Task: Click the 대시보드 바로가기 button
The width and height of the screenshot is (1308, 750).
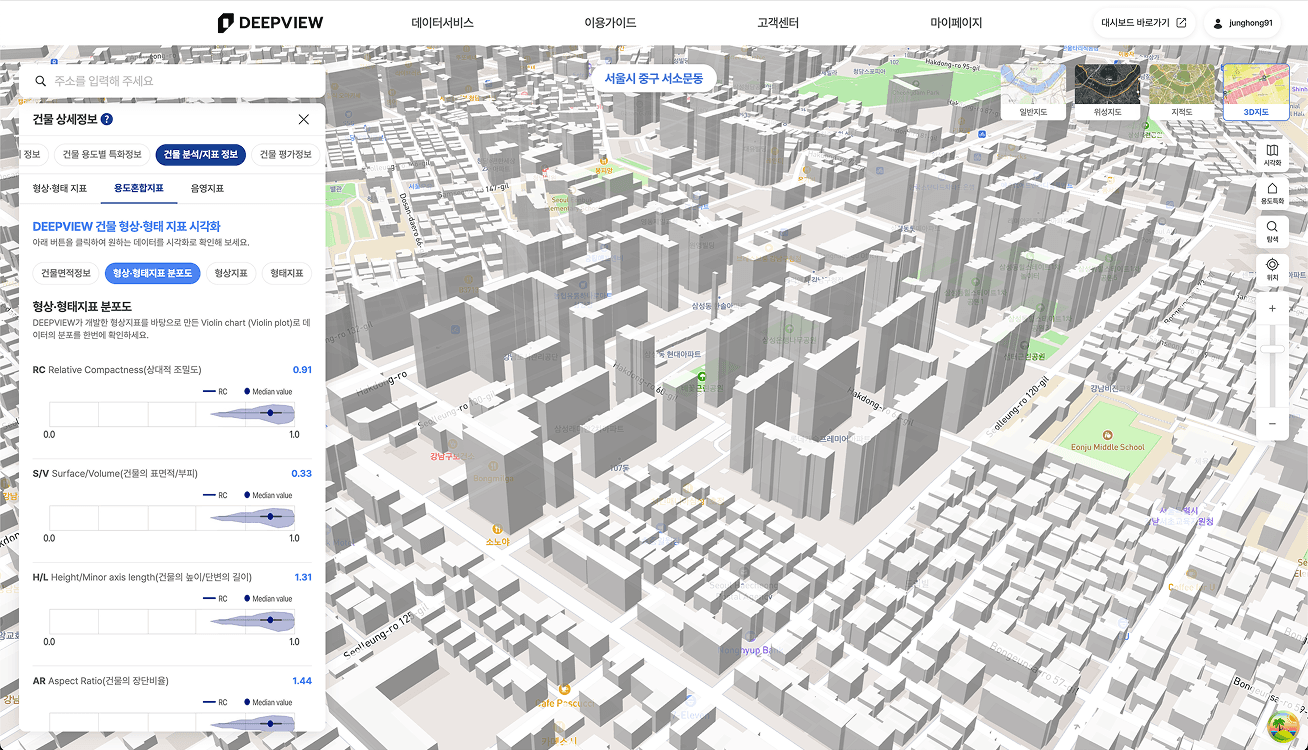Action: click(x=1144, y=22)
